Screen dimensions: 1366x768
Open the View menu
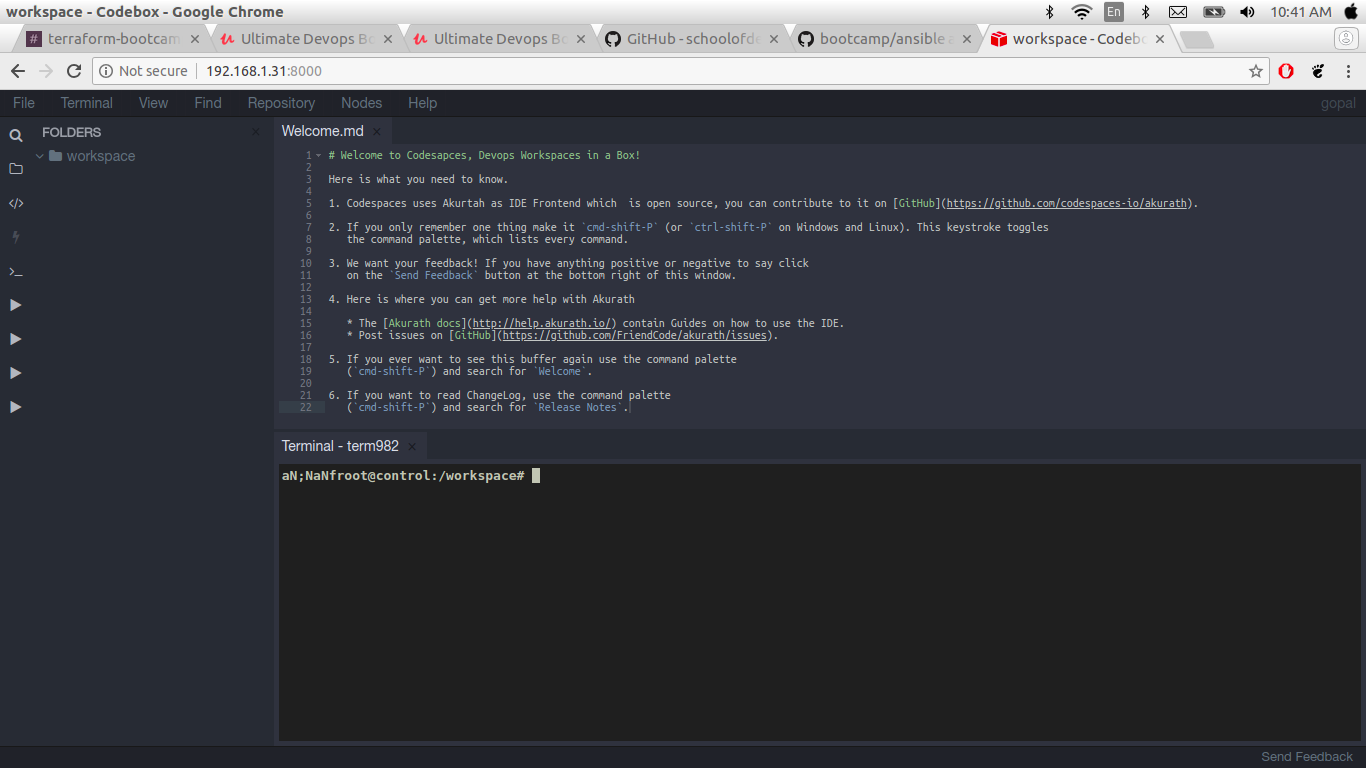[x=153, y=103]
